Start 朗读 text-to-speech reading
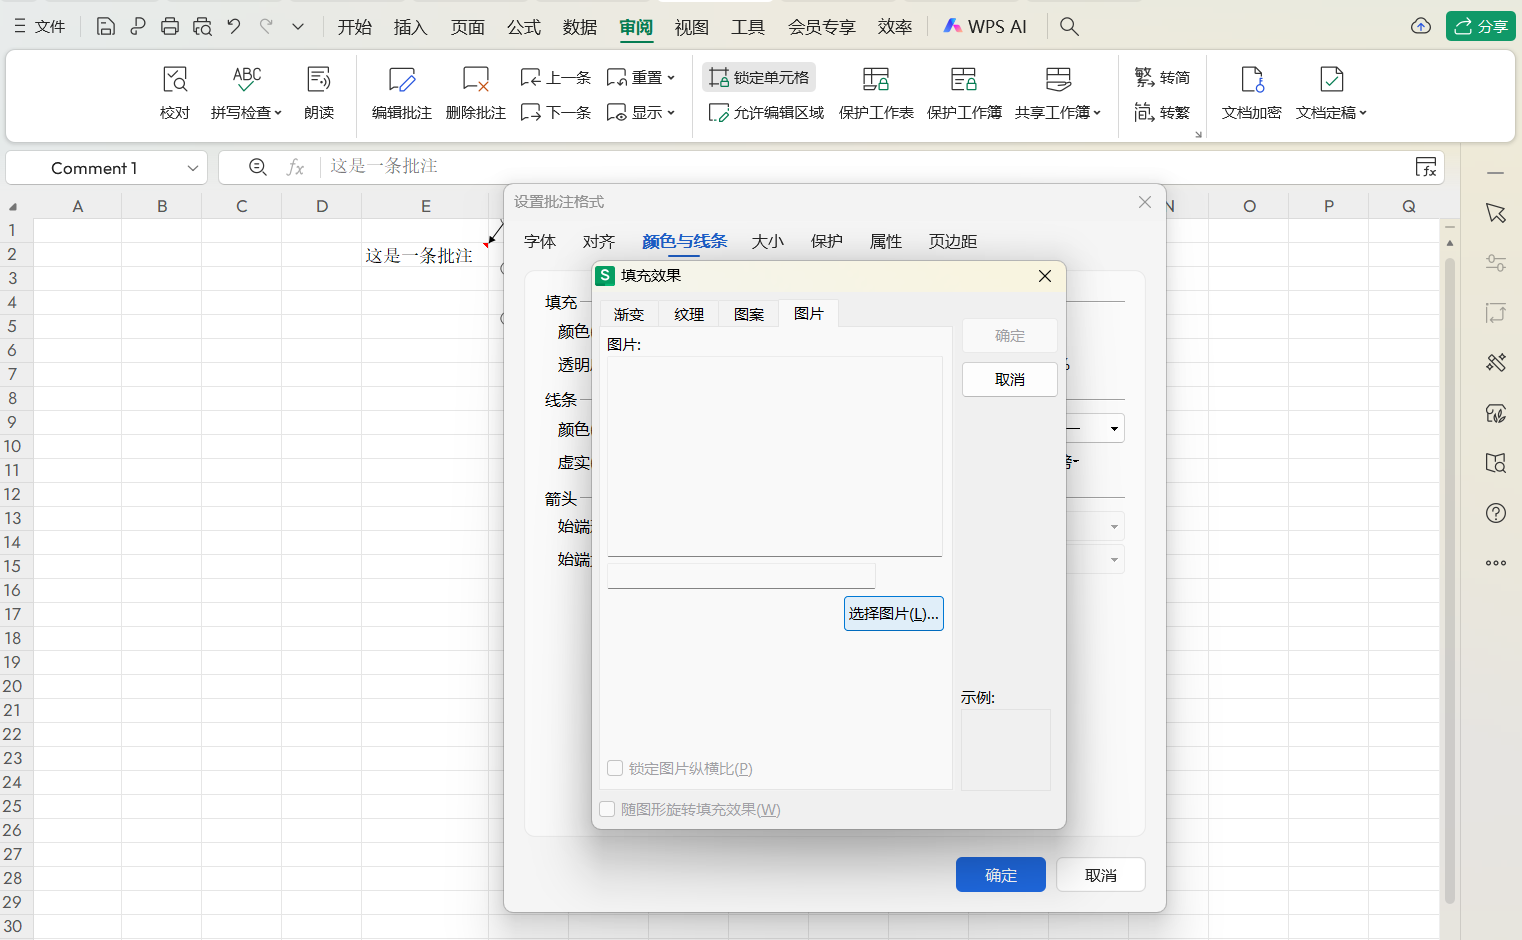Viewport: 1522px width, 940px height. click(319, 92)
